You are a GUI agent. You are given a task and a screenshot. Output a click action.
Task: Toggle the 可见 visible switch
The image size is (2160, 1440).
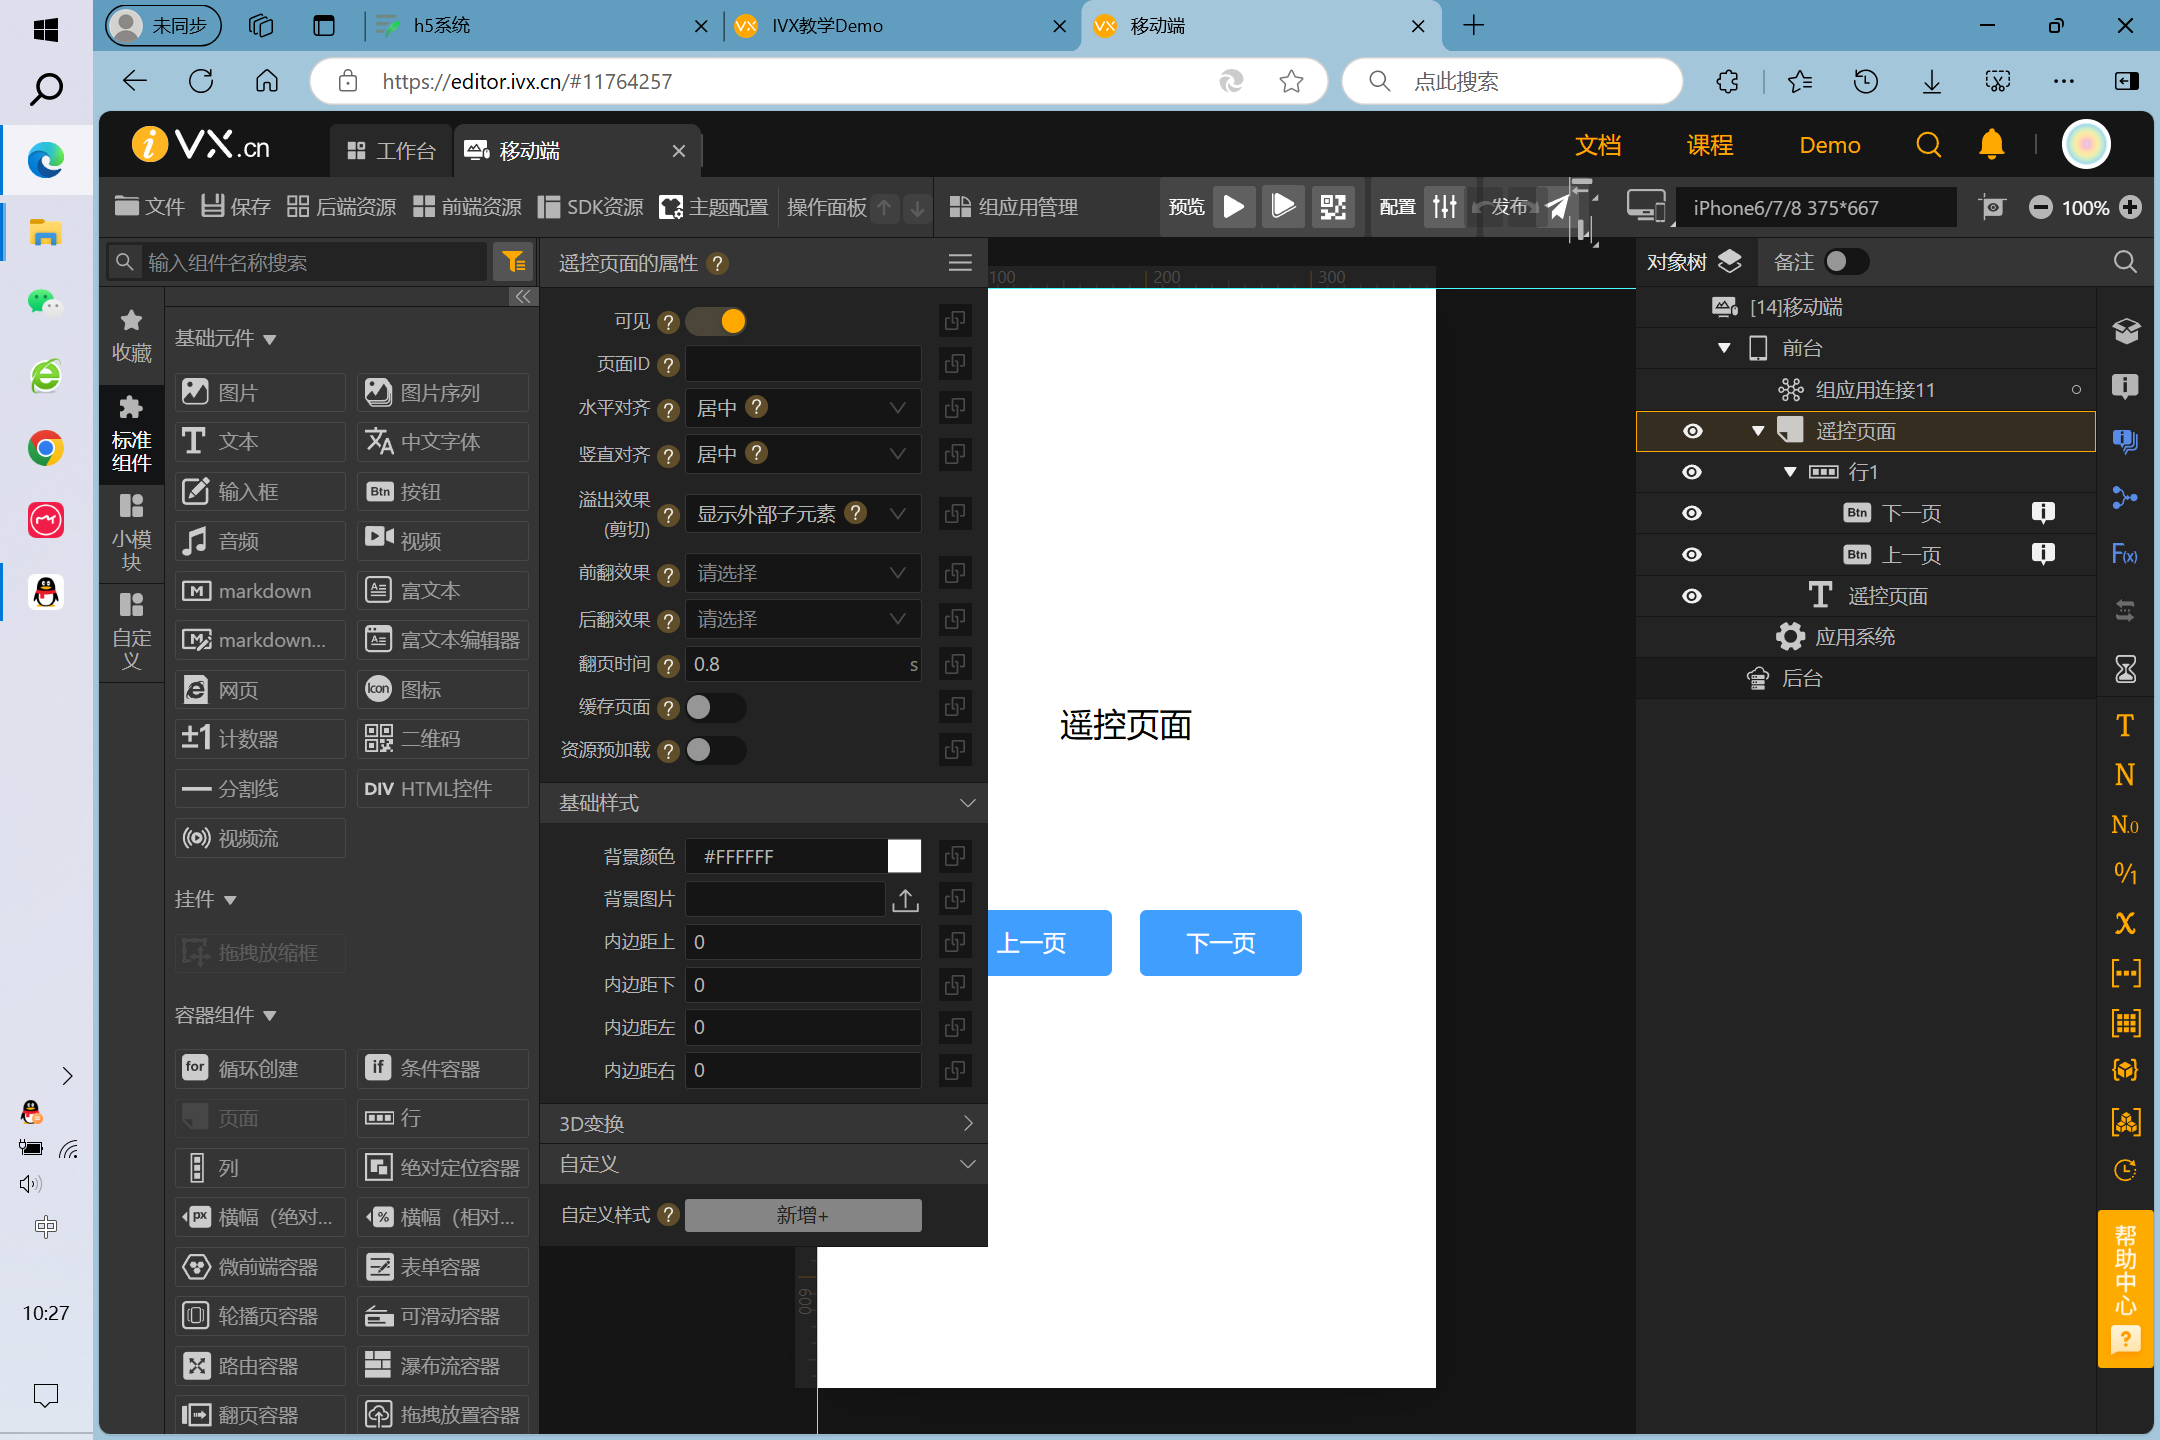pyautogui.click(x=718, y=321)
